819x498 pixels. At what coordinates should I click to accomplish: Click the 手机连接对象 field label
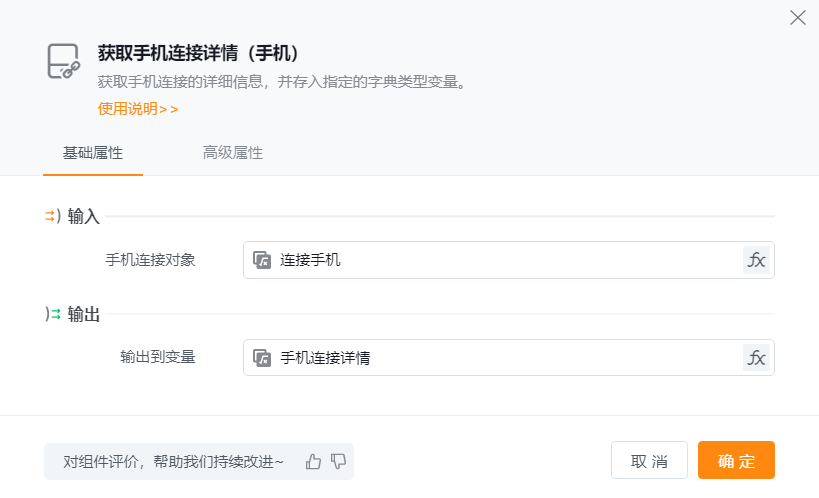coord(150,260)
